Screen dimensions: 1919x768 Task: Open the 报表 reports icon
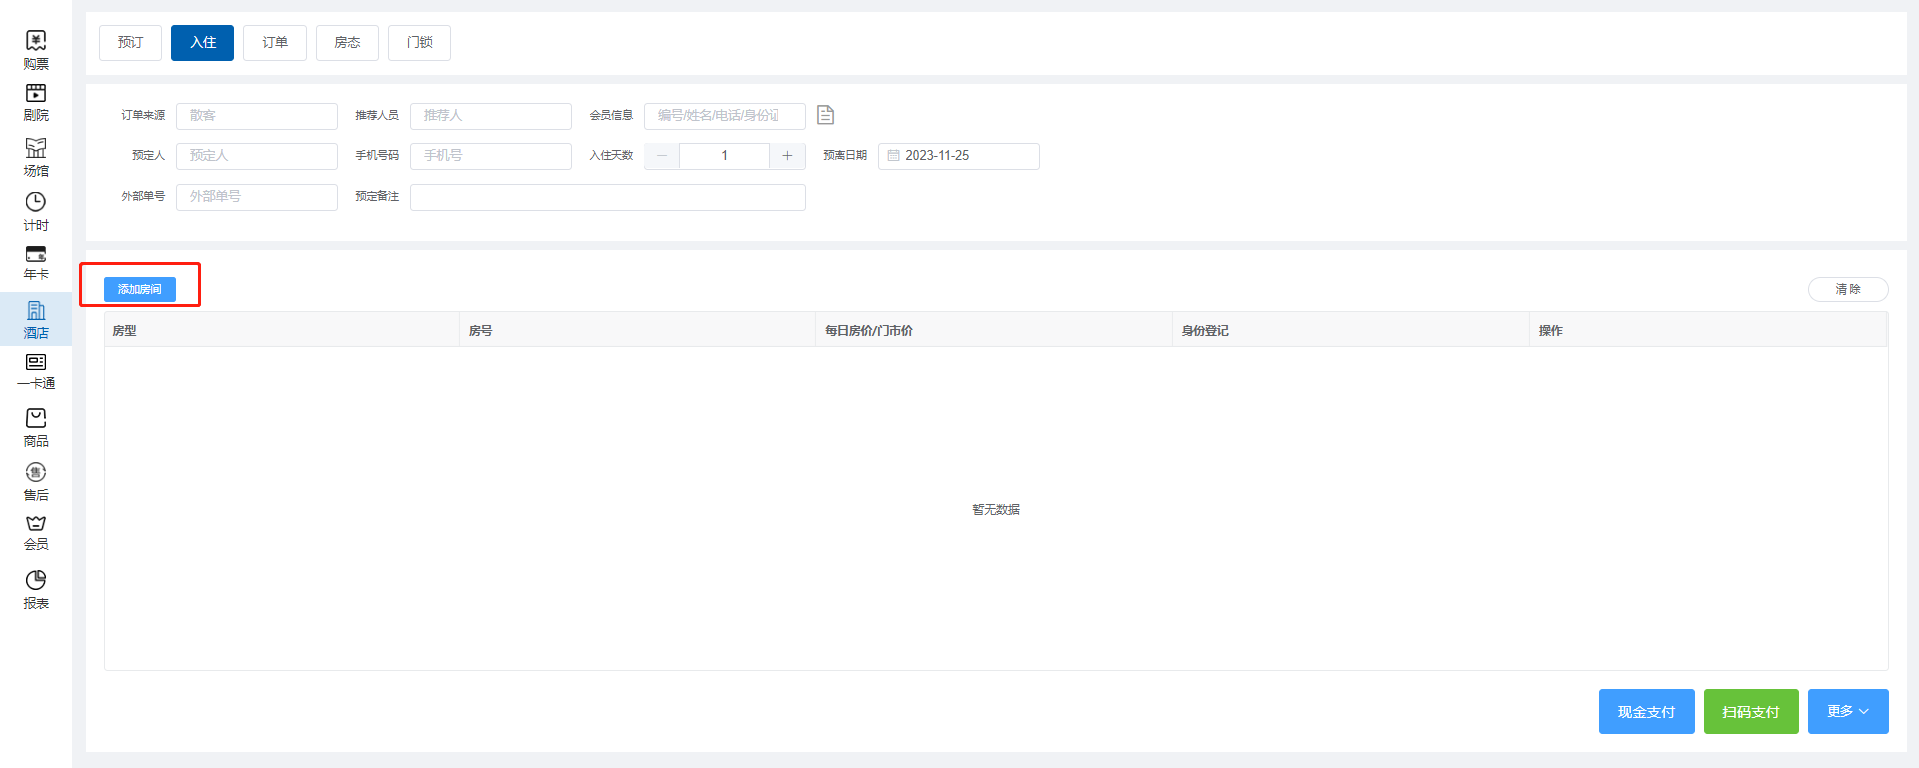tap(36, 589)
